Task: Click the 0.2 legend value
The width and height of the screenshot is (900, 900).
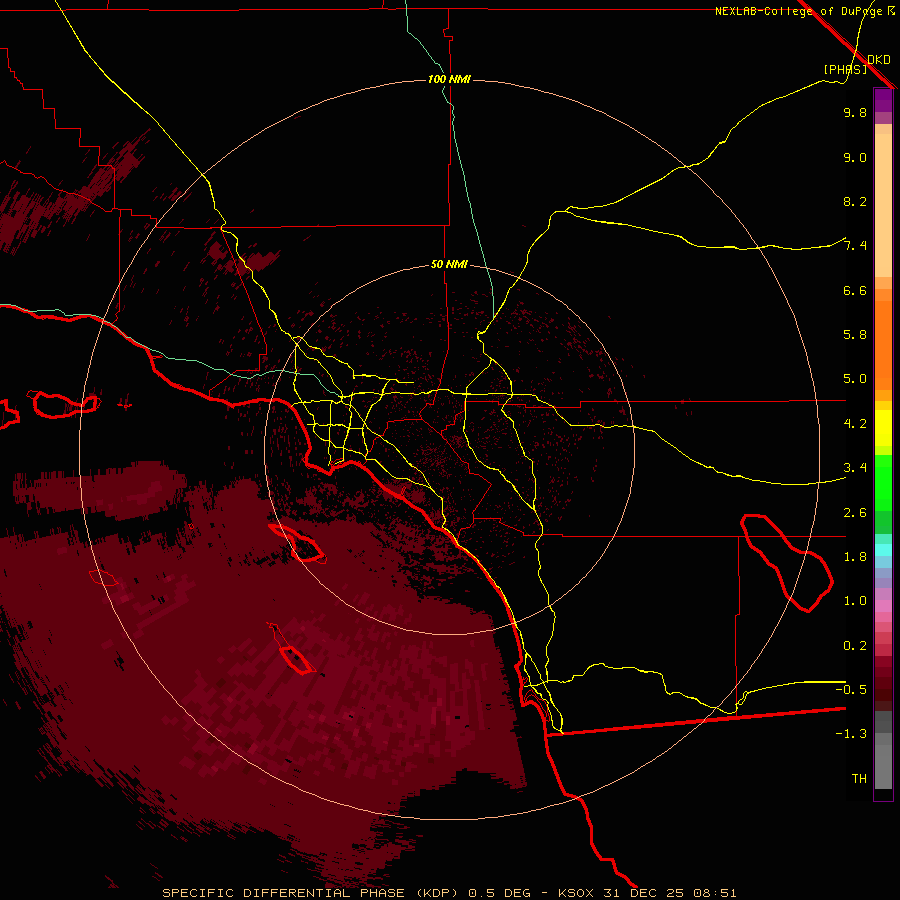Action: point(855,646)
